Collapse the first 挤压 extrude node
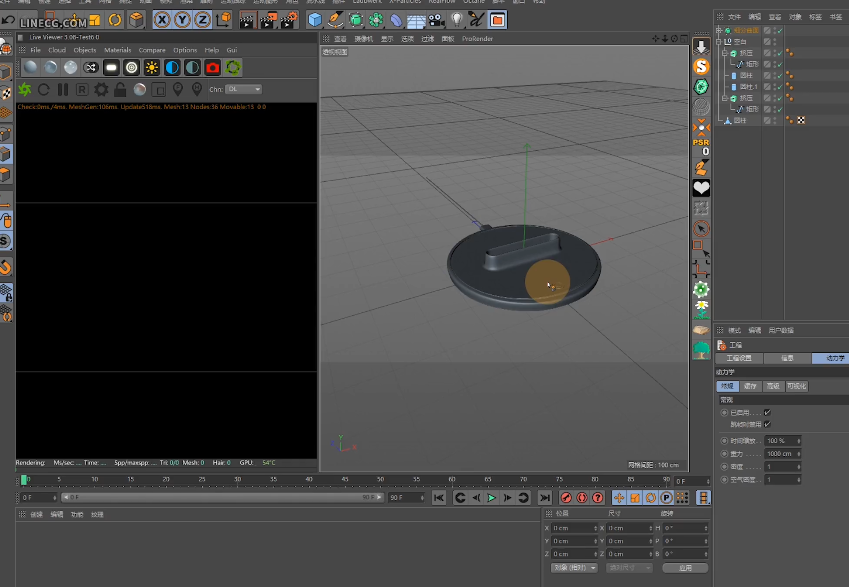Viewport: 849px width, 587px height. pyautogui.click(x=724, y=53)
